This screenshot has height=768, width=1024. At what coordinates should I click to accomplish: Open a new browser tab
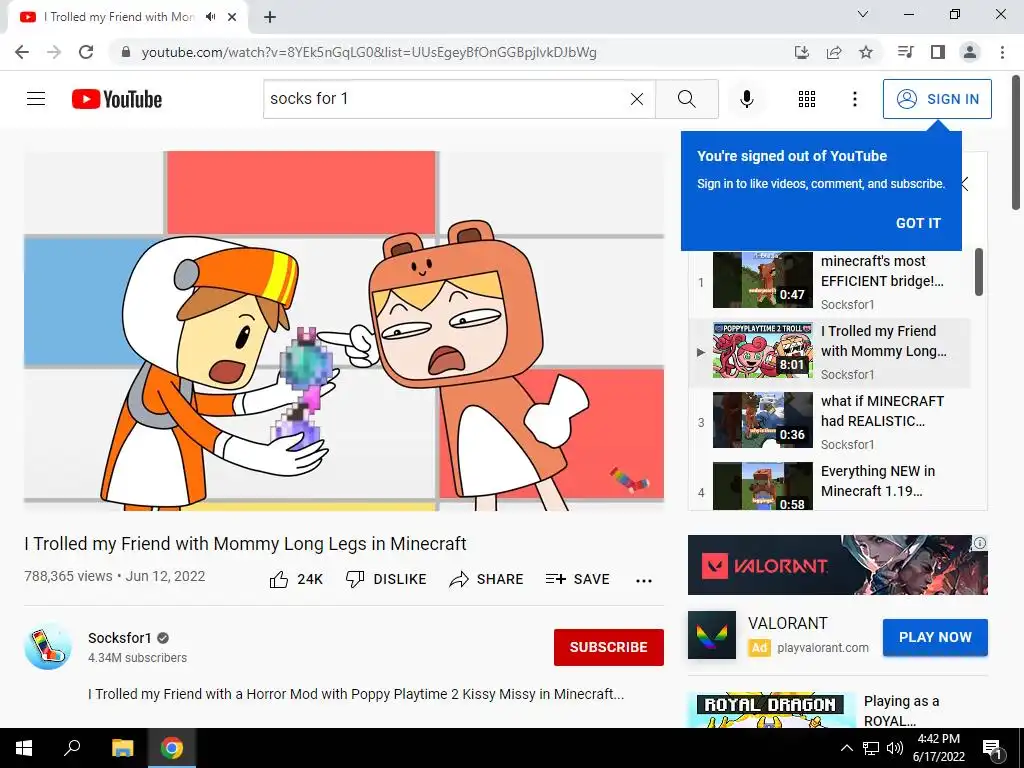(270, 17)
